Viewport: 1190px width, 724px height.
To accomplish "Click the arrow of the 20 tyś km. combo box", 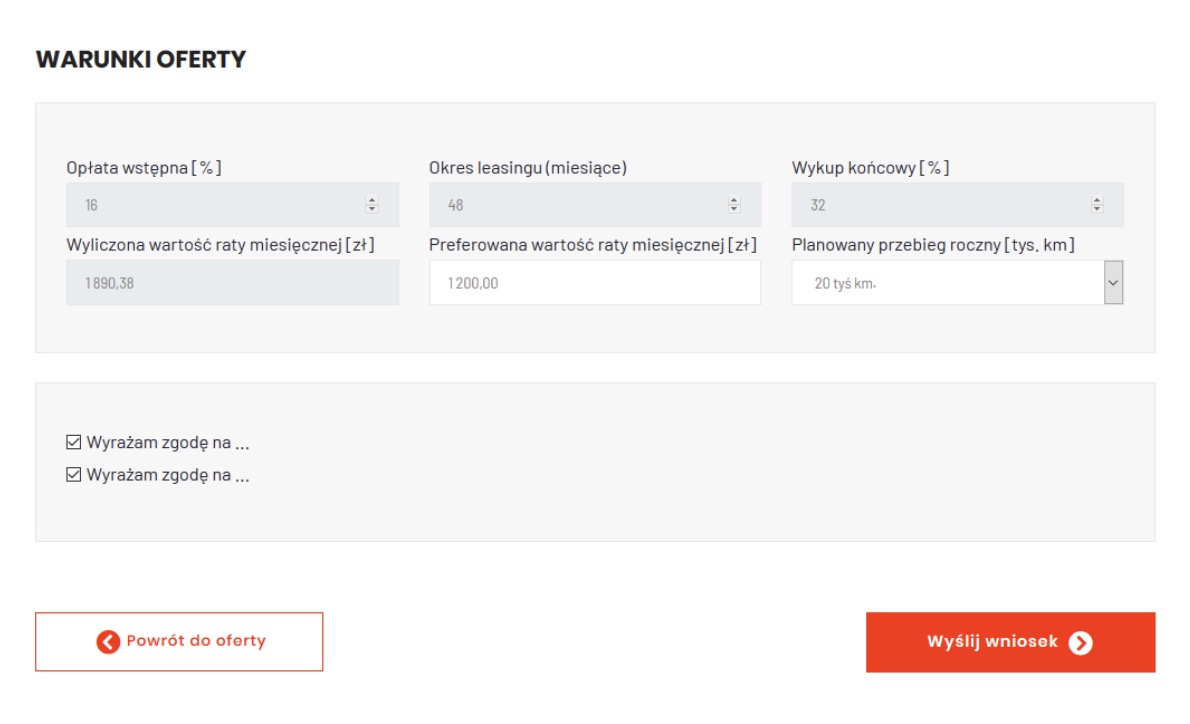I will coord(1113,283).
